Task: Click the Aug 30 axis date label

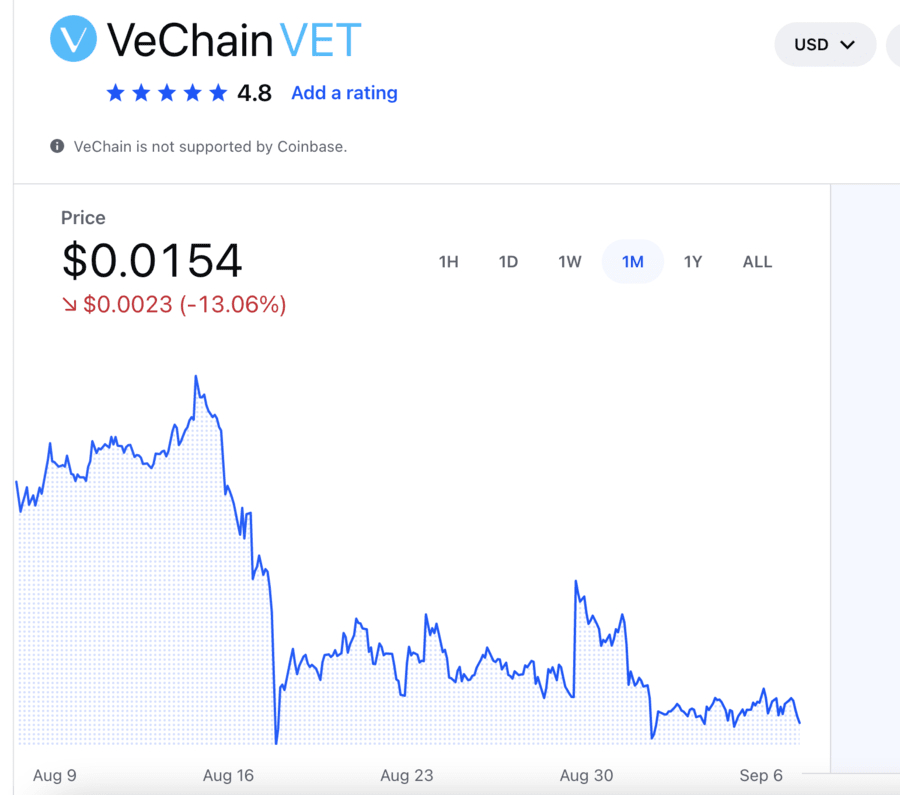Action: point(586,775)
